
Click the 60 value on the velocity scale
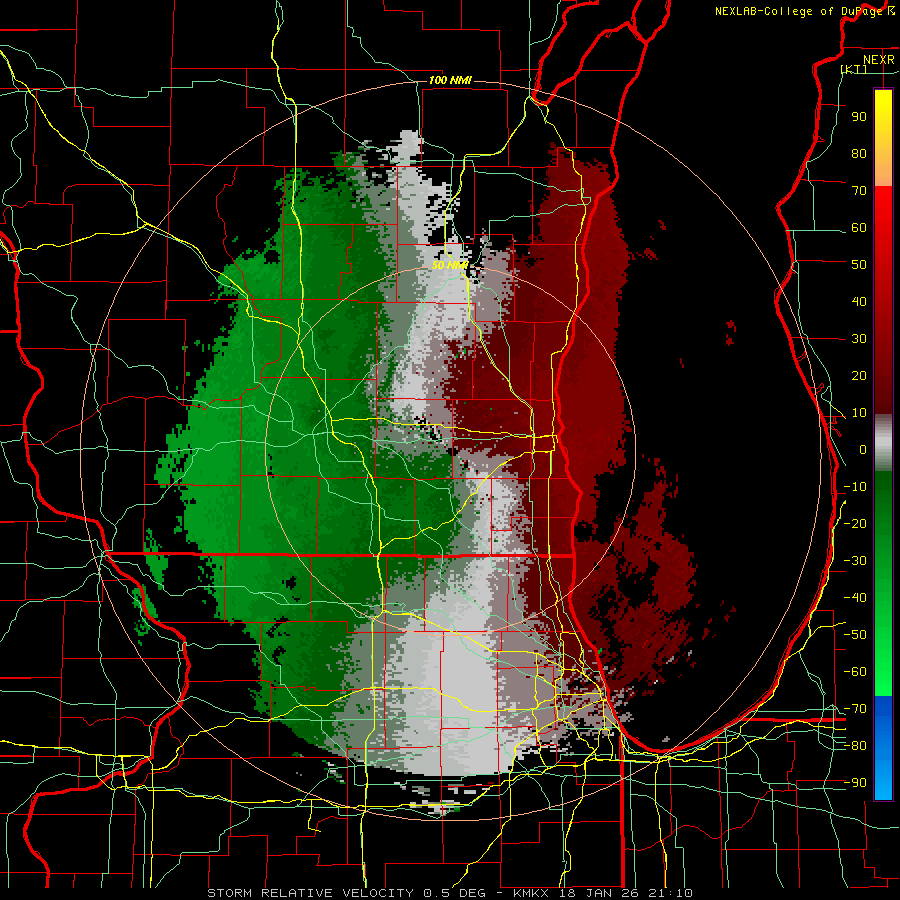pos(859,227)
